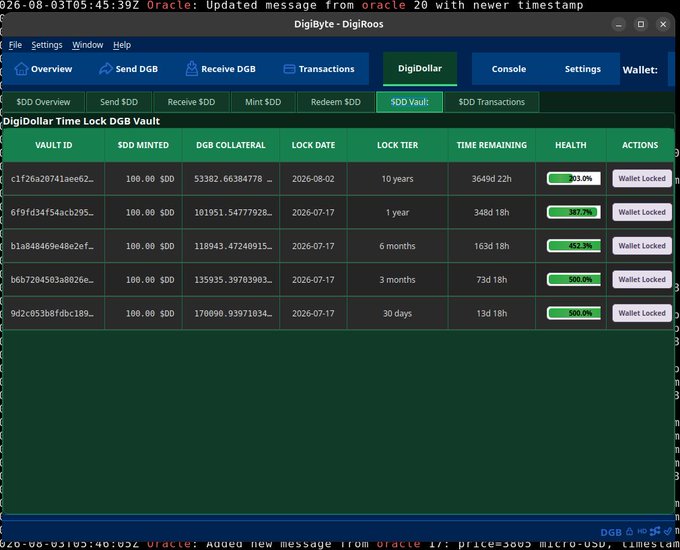This screenshot has width=680, height=550.
Task: Open the Window menu
Action: click(88, 45)
